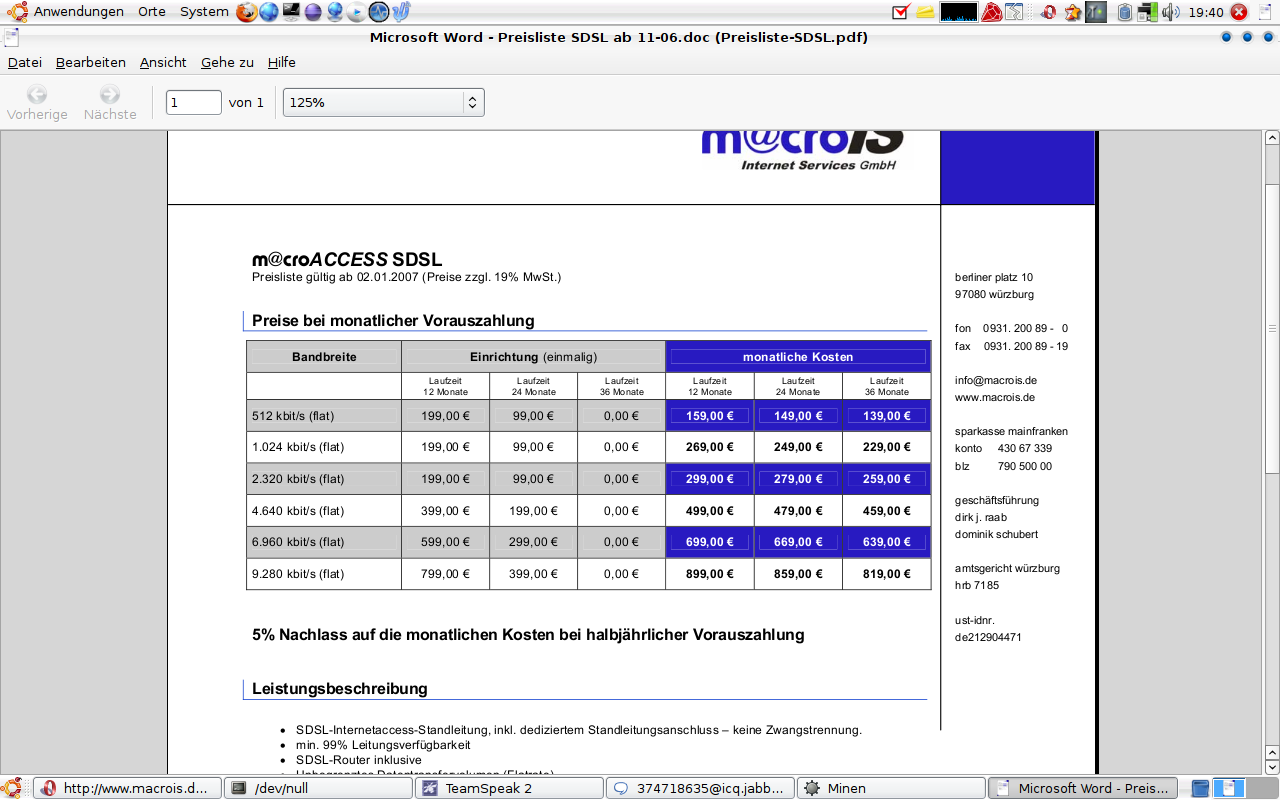Click the www.macrois.de text
The width and height of the screenshot is (1280, 800).
995,397
